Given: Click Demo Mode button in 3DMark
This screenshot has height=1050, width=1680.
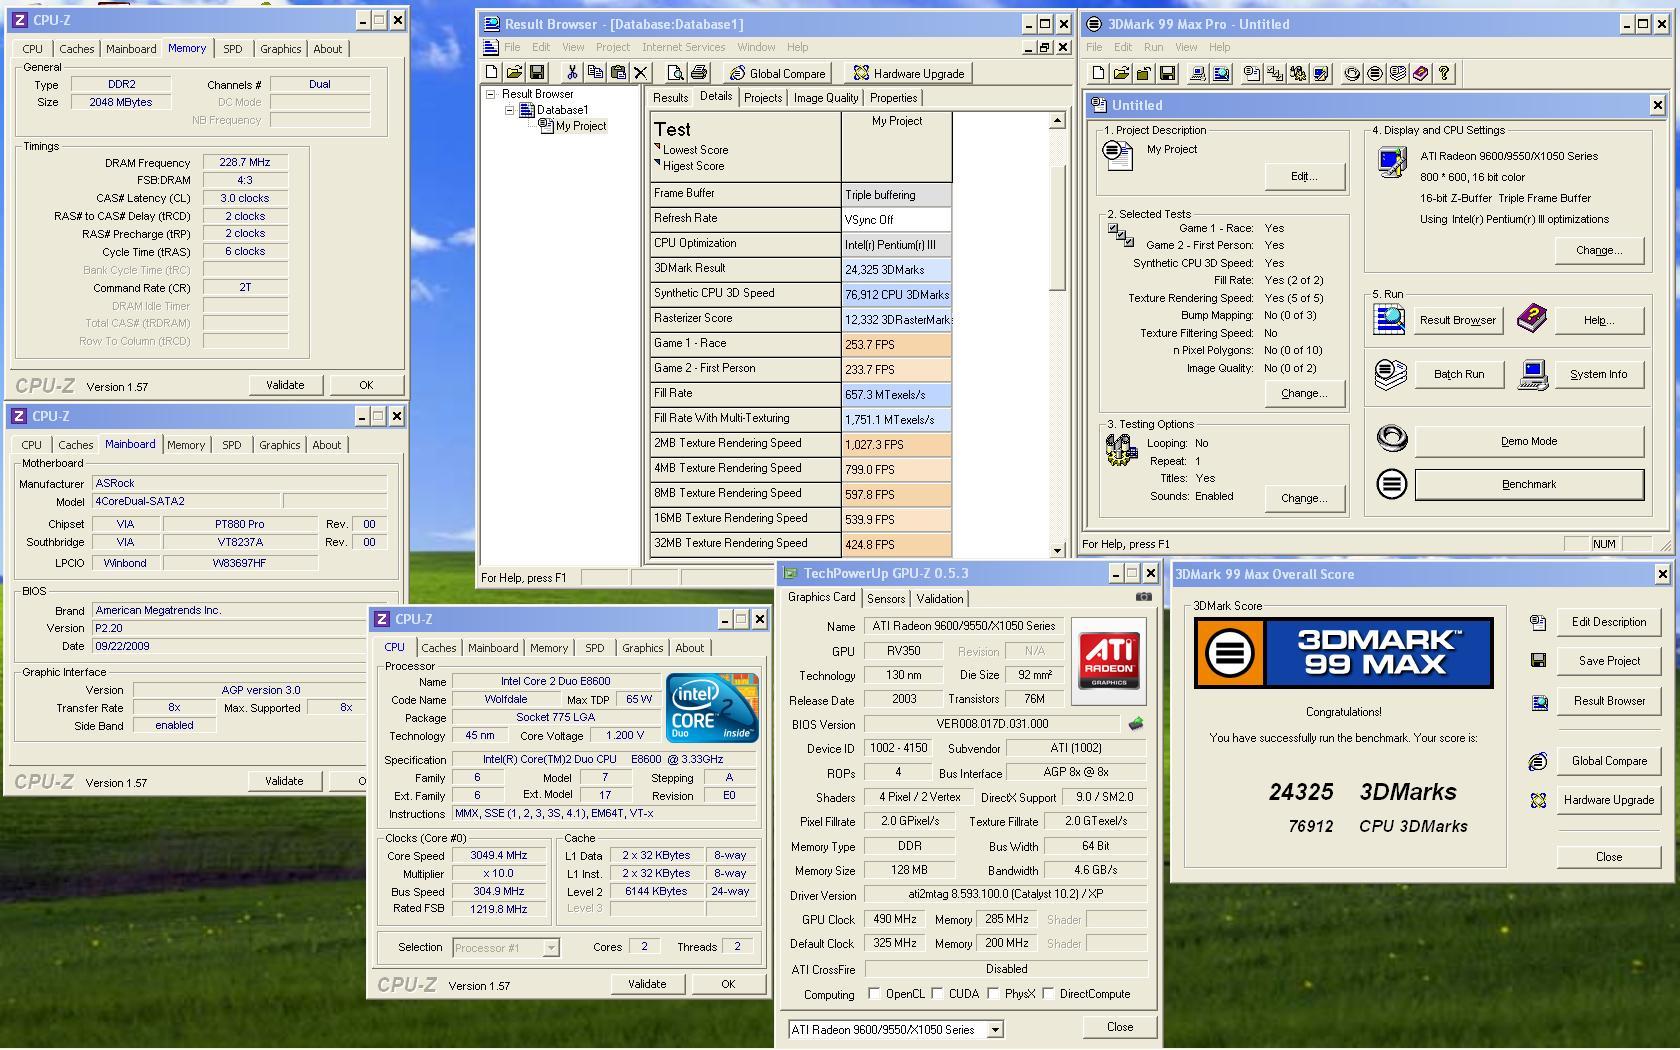Looking at the screenshot, I should click(1529, 441).
